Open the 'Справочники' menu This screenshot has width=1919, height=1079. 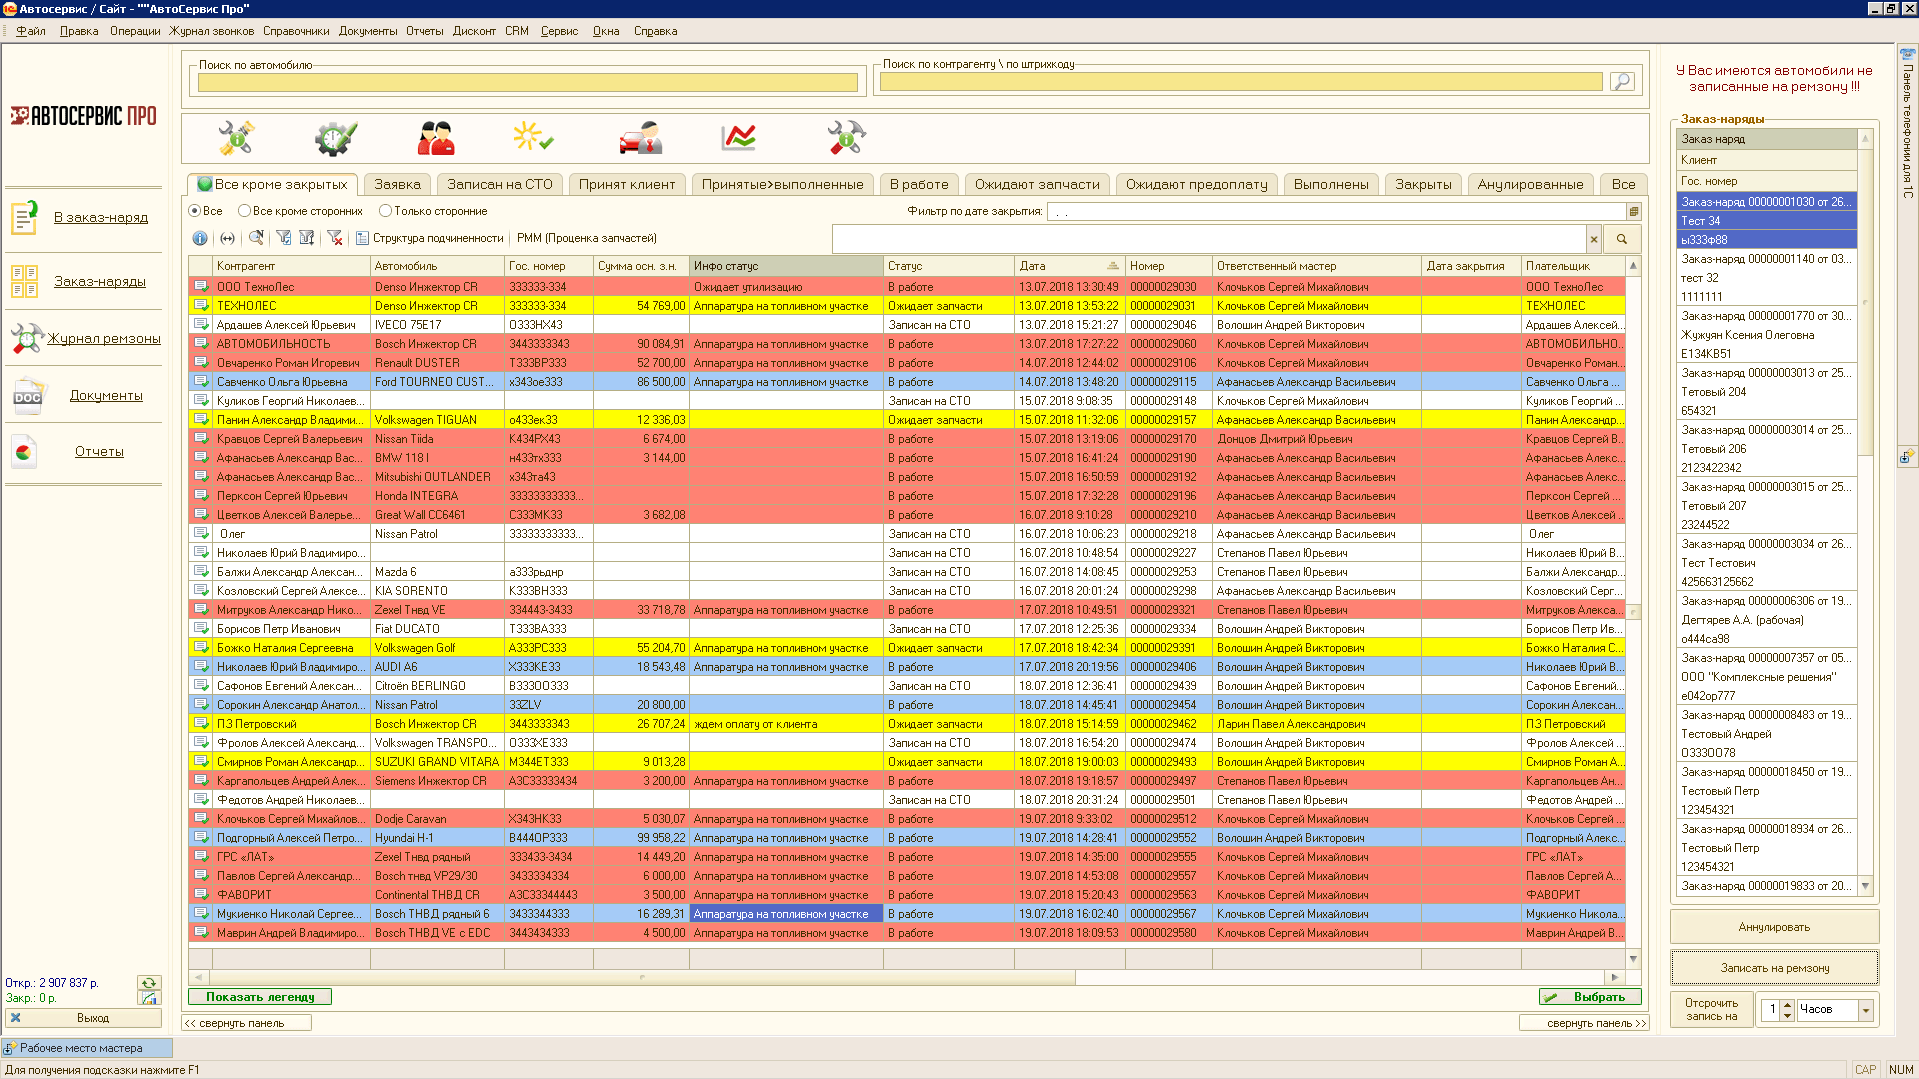[296, 31]
